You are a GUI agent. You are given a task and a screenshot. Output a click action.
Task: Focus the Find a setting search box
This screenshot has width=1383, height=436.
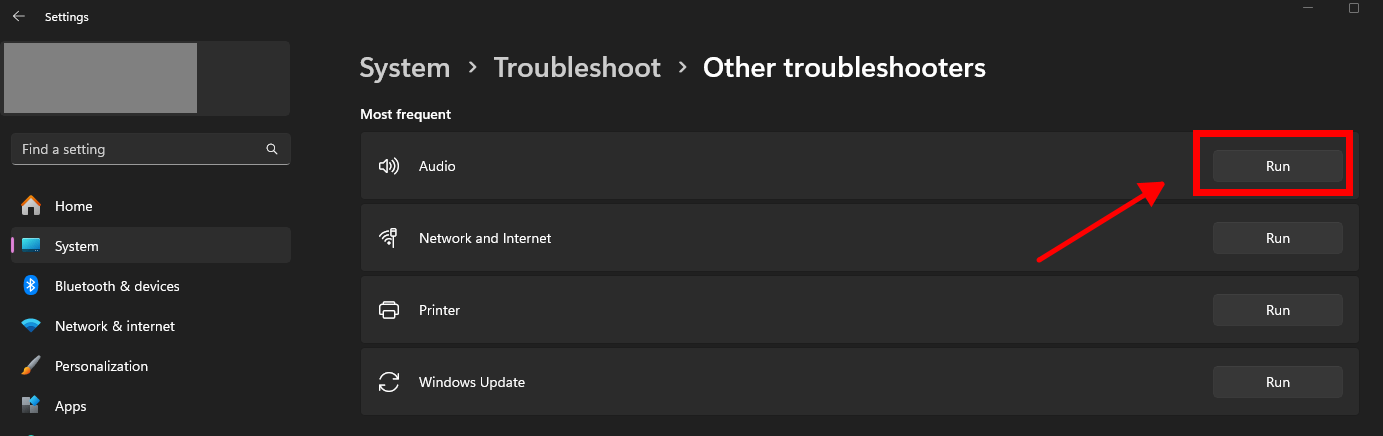[140, 149]
